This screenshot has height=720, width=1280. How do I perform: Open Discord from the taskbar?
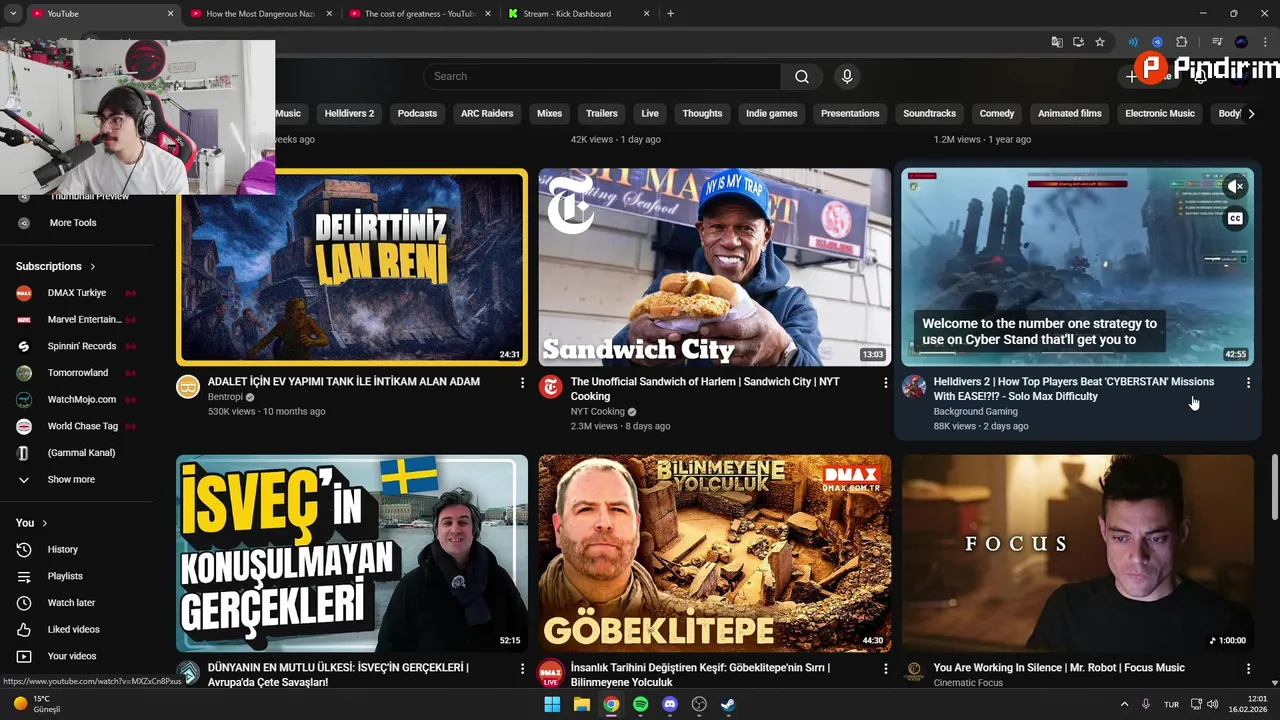[670, 704]
